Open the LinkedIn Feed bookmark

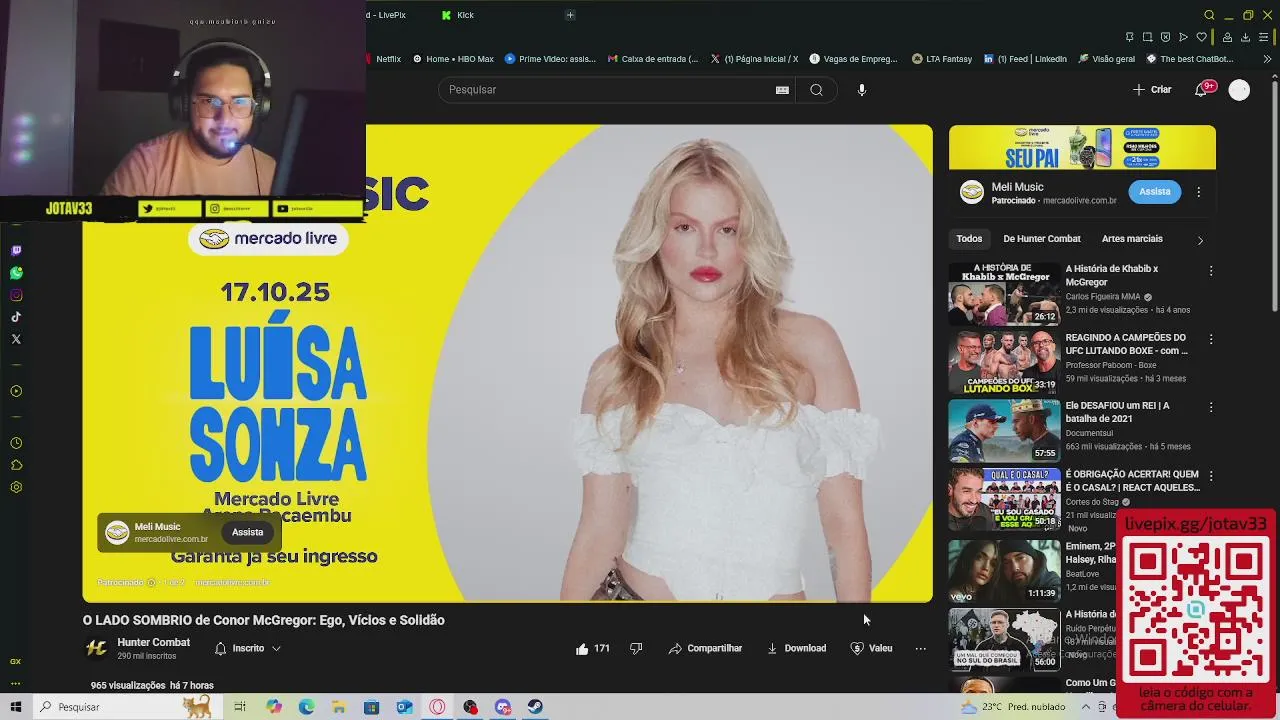(x=1025, y=59)
